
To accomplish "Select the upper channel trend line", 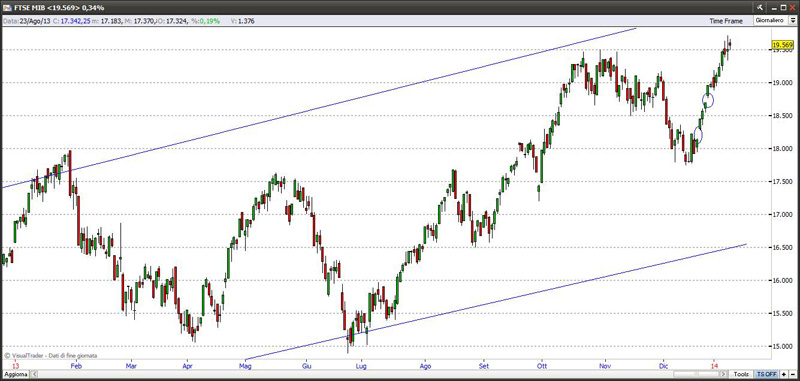I will [x=319, y=108].
